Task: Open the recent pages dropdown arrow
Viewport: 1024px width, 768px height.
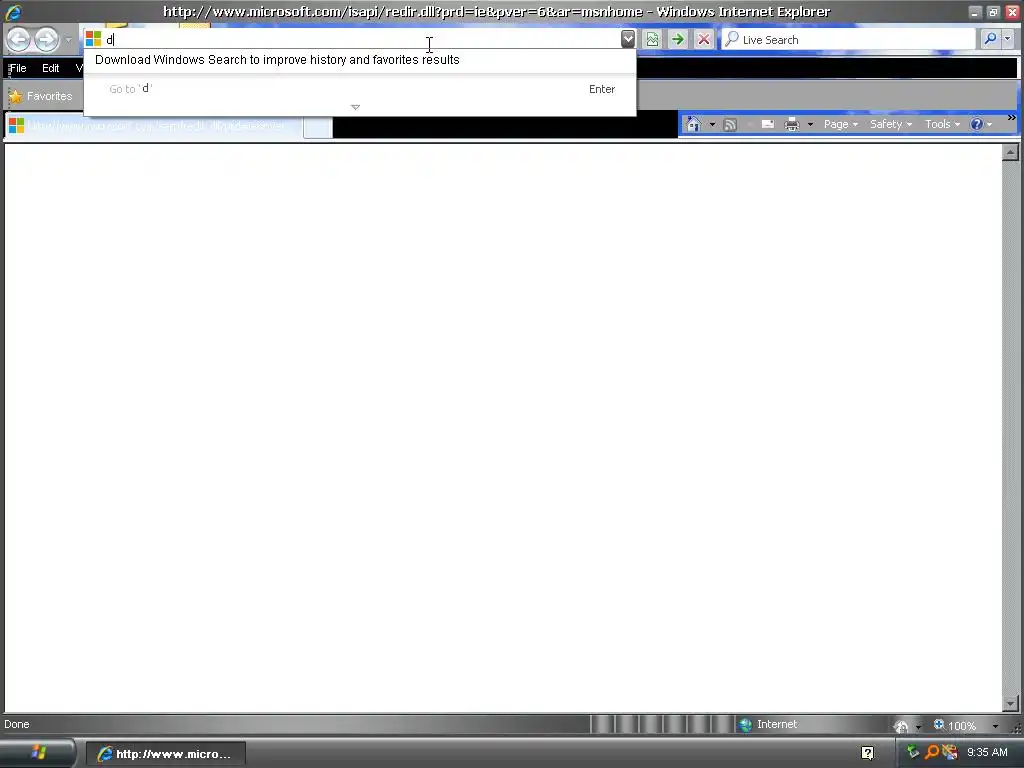Action: [x=69, y=40]
